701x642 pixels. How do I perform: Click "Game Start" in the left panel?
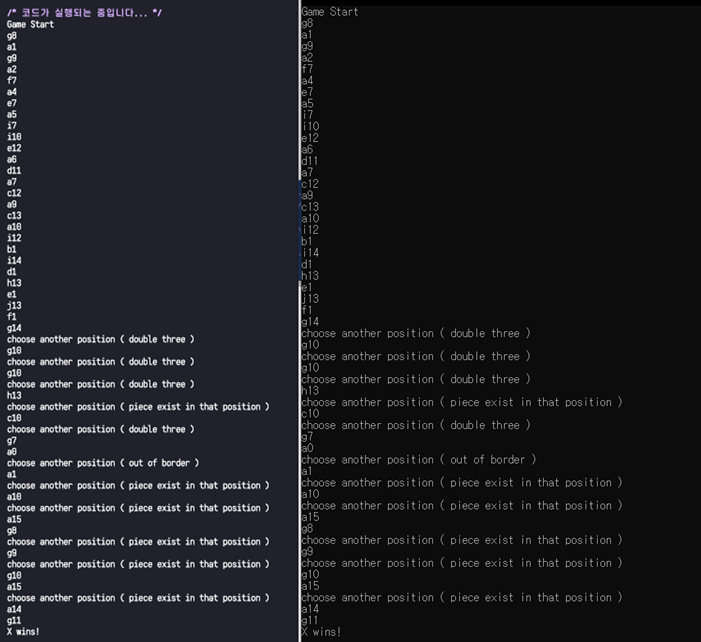pyautogui.click(x=30, y=24)
